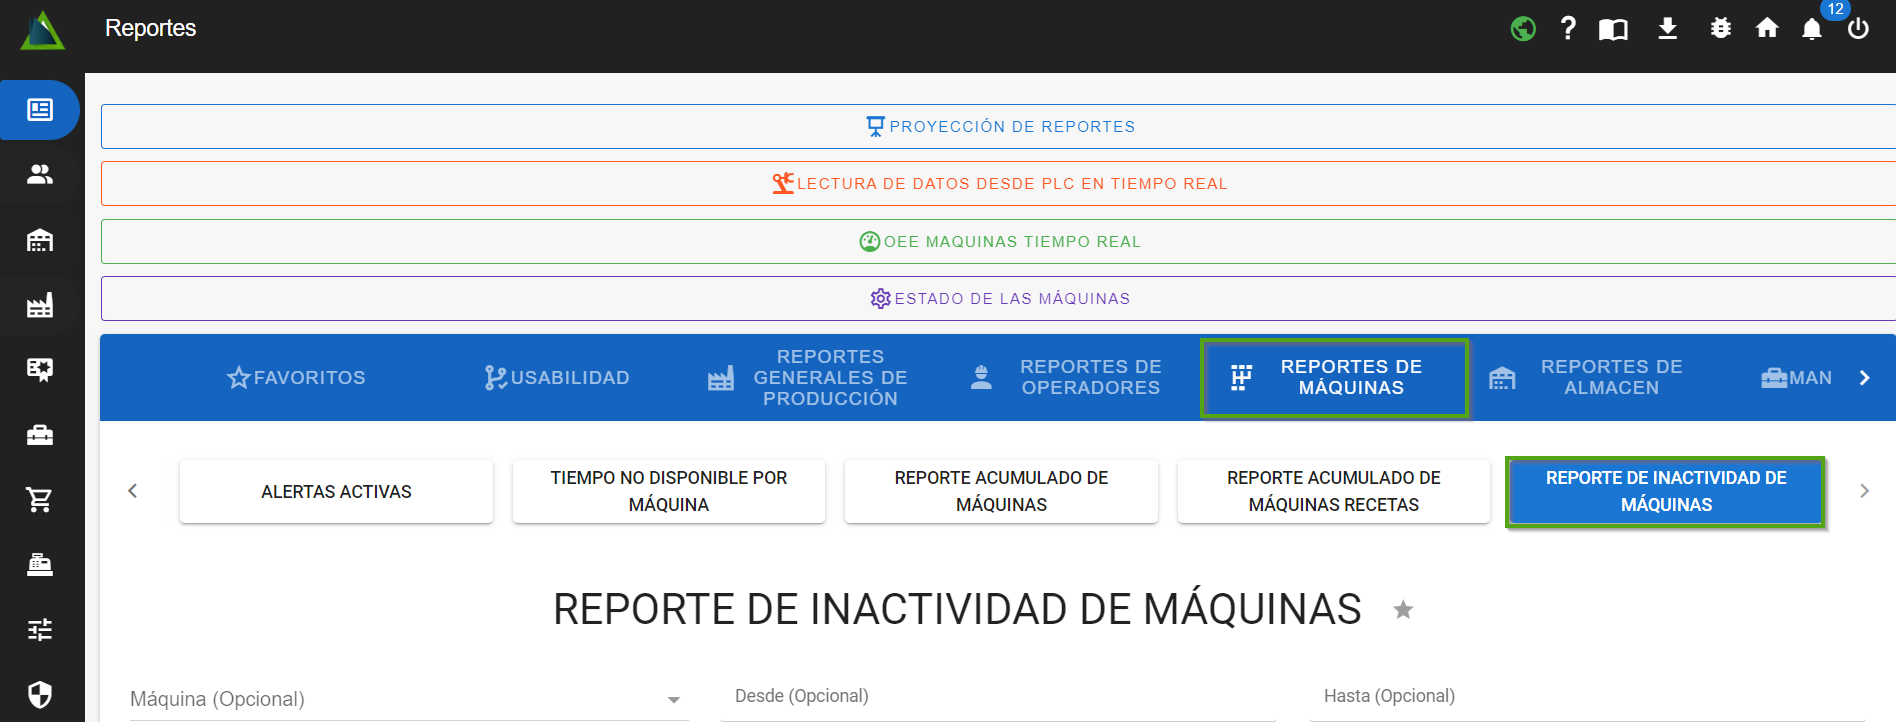Click the power logout icon
Image resolution: width=1896 pixels, height=722 pixels.
pos(1858,29)
